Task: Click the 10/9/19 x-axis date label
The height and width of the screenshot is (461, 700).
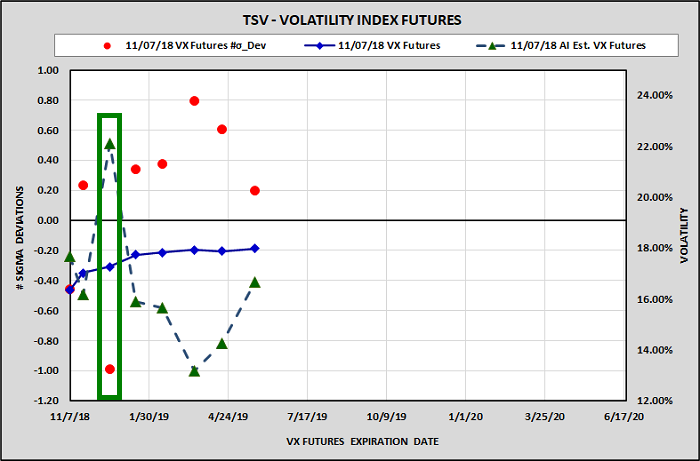Action: tap(385, 415)
